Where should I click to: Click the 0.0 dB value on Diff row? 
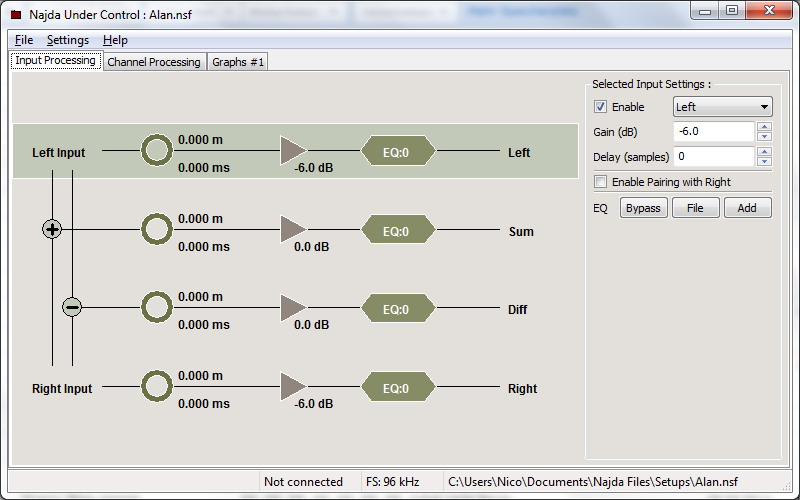point(311,325)
